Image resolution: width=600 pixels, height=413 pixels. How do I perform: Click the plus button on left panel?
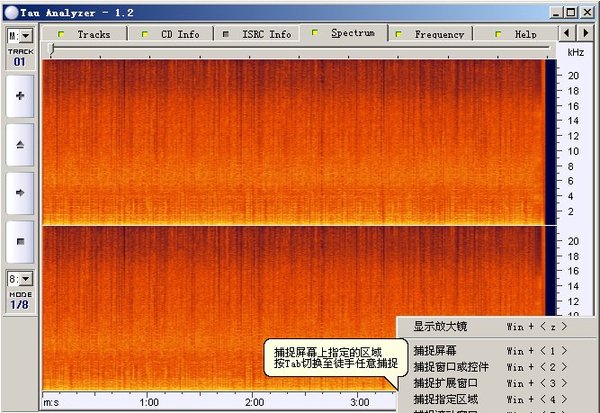[x=20, y=96]
